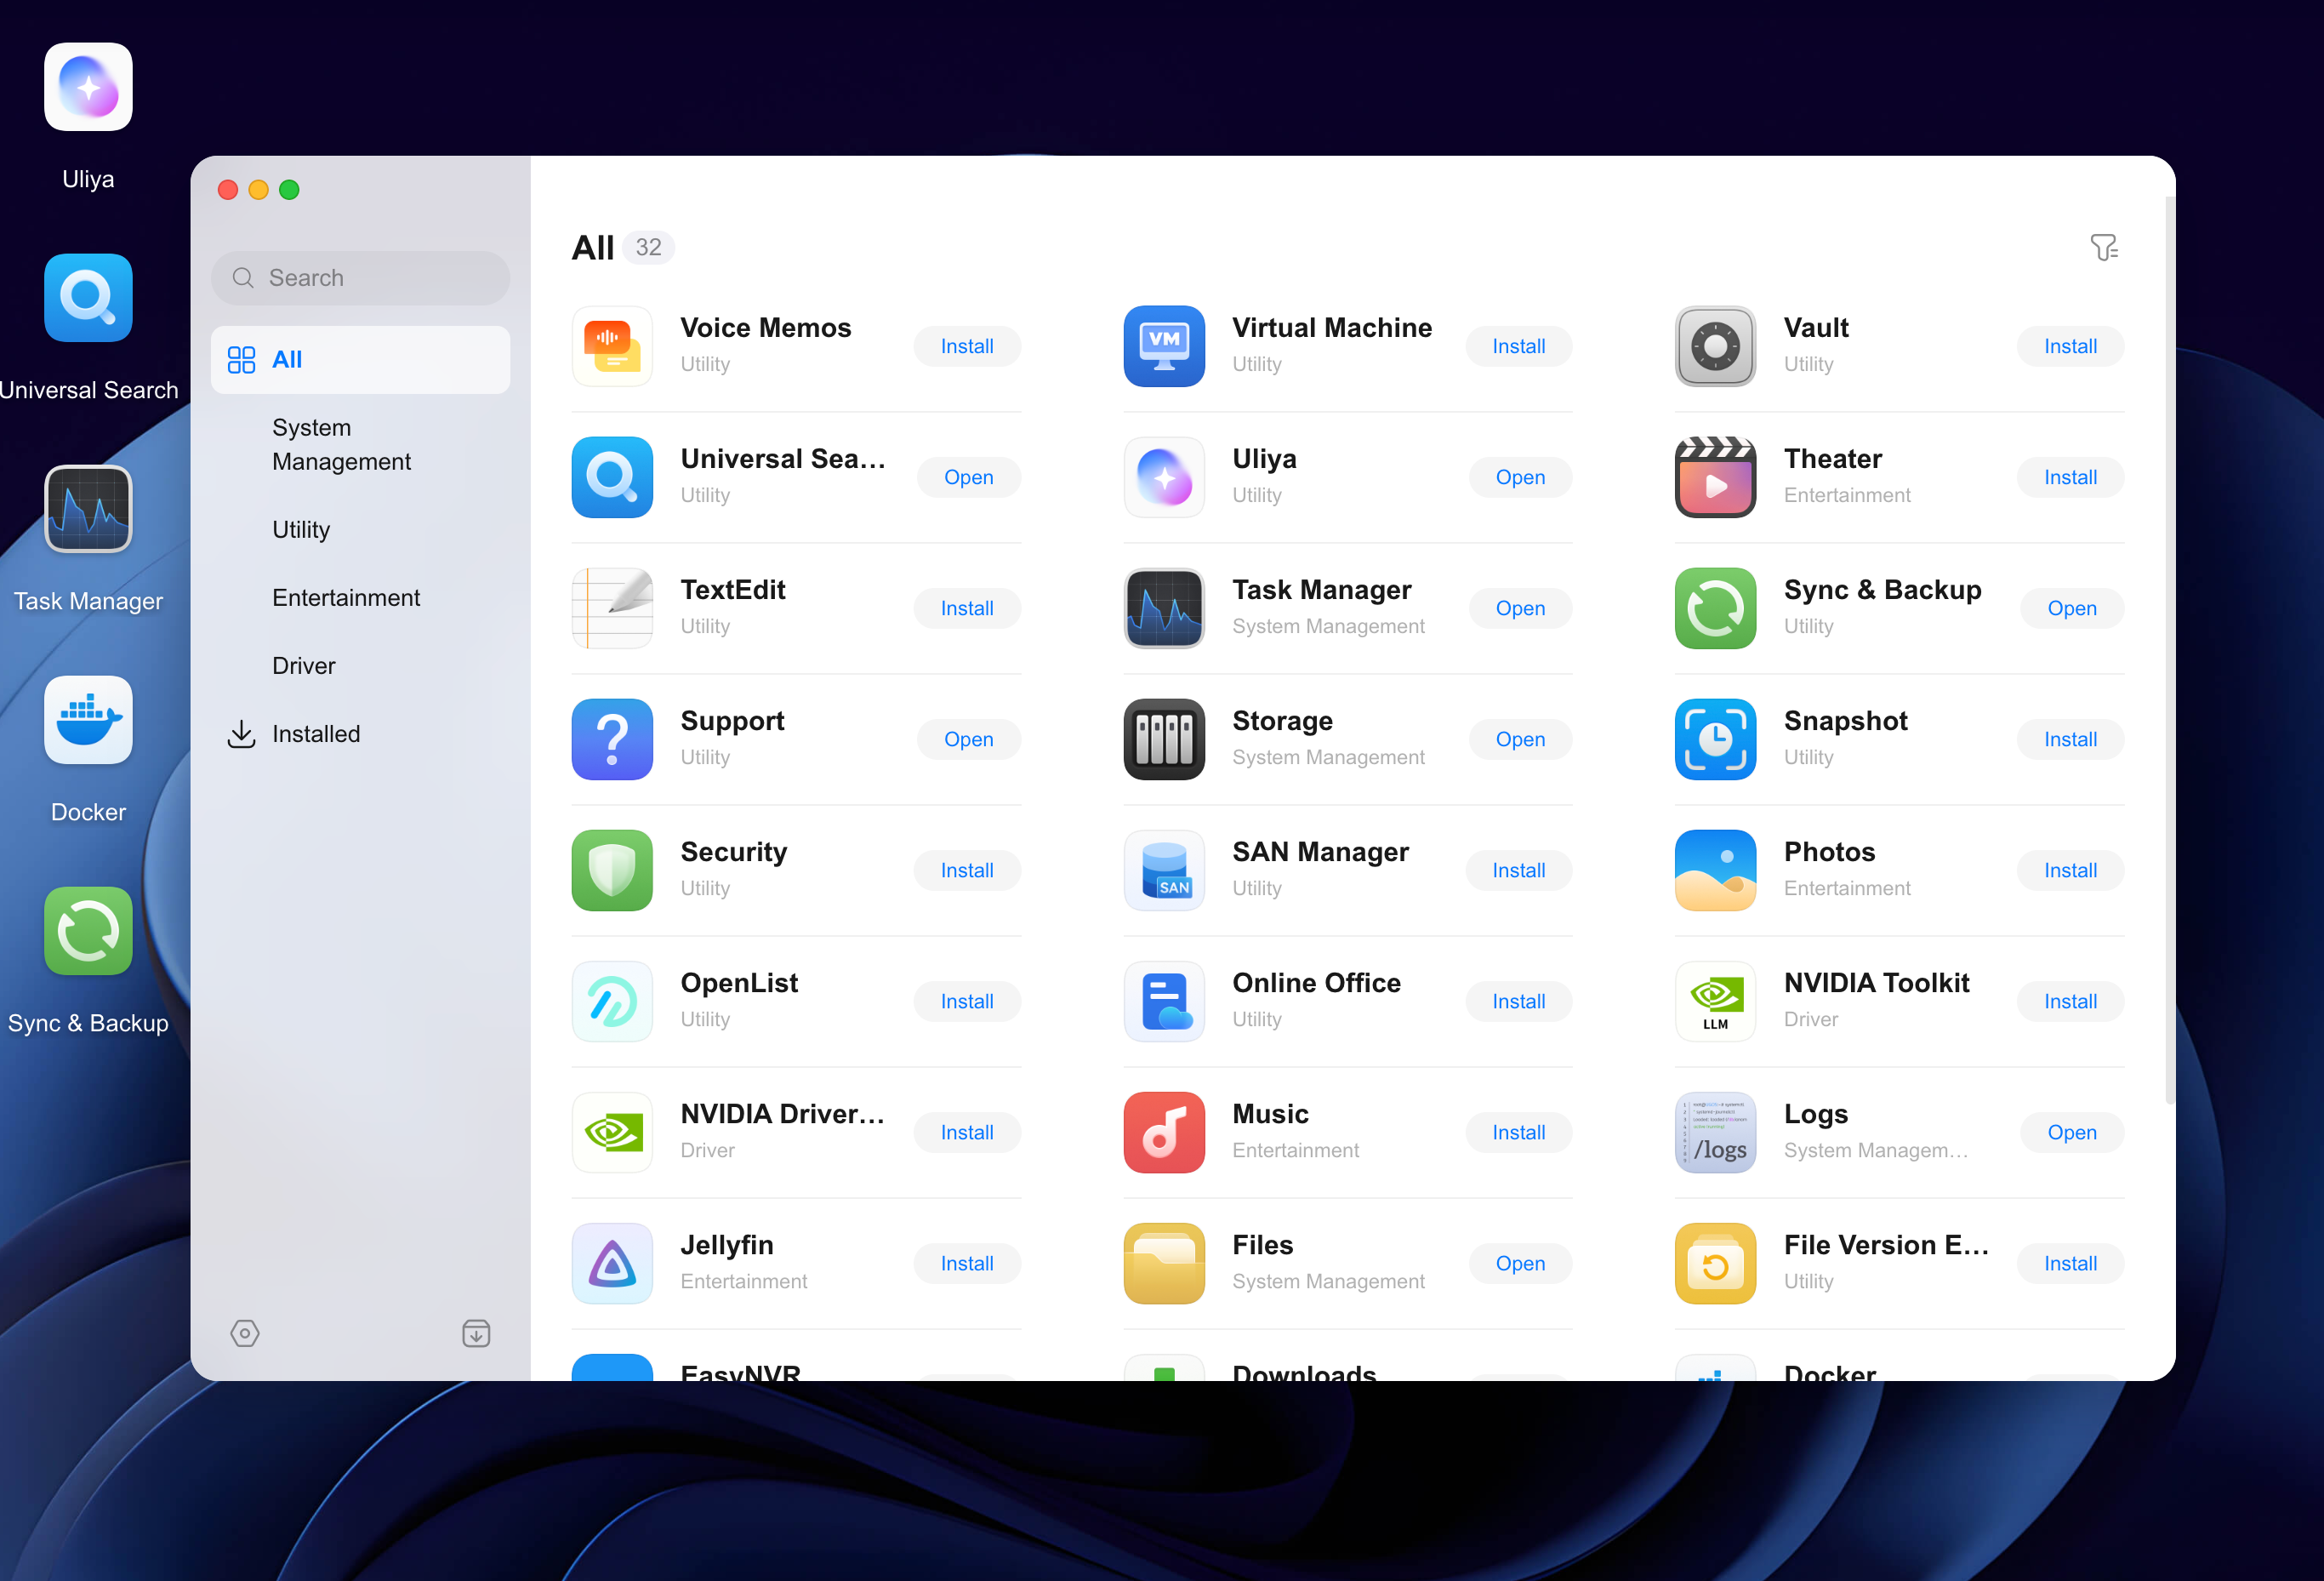2324x1581 pixels.
Task: Install File Version Explorer
Action: (x=2070, y=1263)
